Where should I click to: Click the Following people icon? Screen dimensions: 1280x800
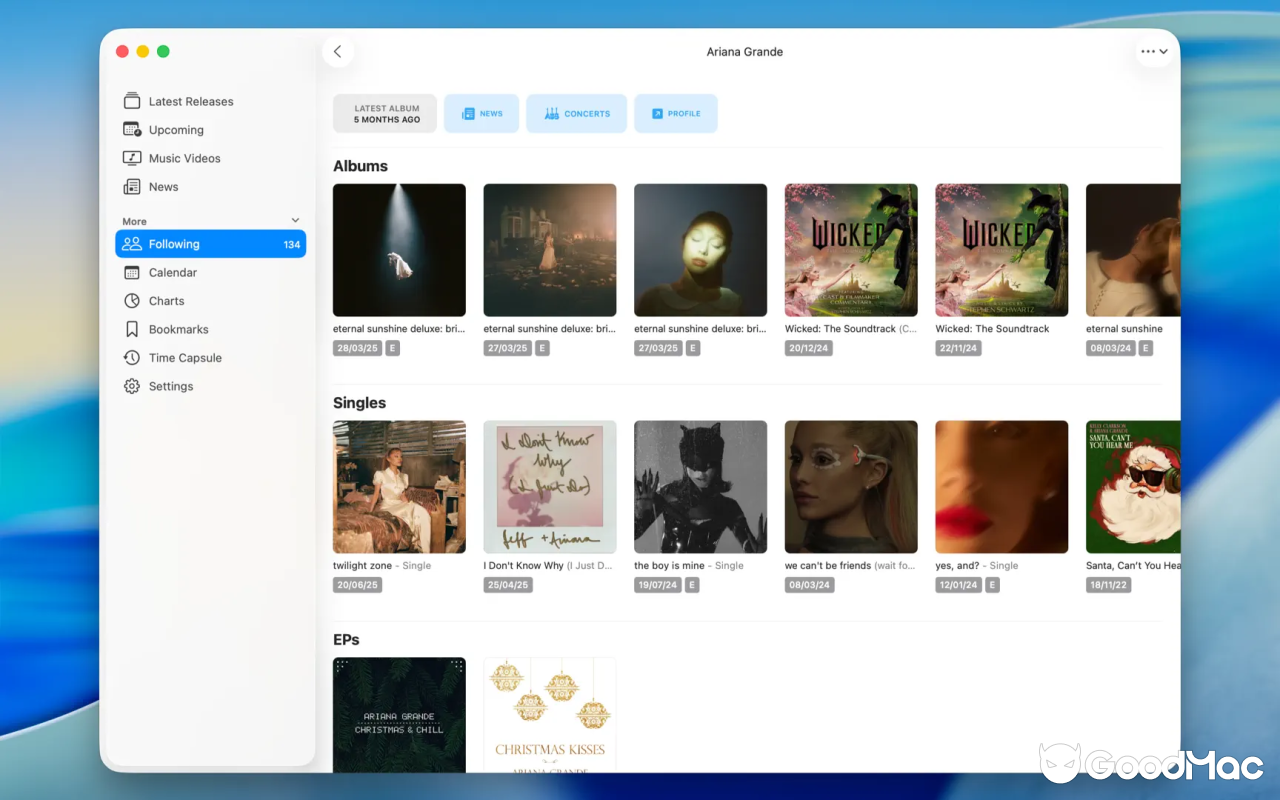pyautogui.click(x=132, y=244)
